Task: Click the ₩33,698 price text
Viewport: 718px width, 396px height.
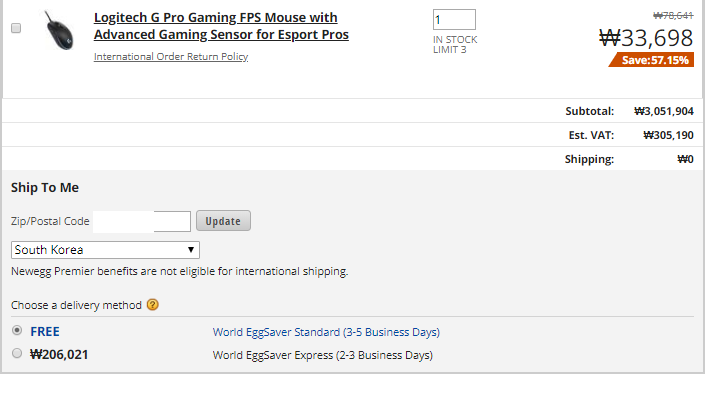Action: click(x=646, y=38)
